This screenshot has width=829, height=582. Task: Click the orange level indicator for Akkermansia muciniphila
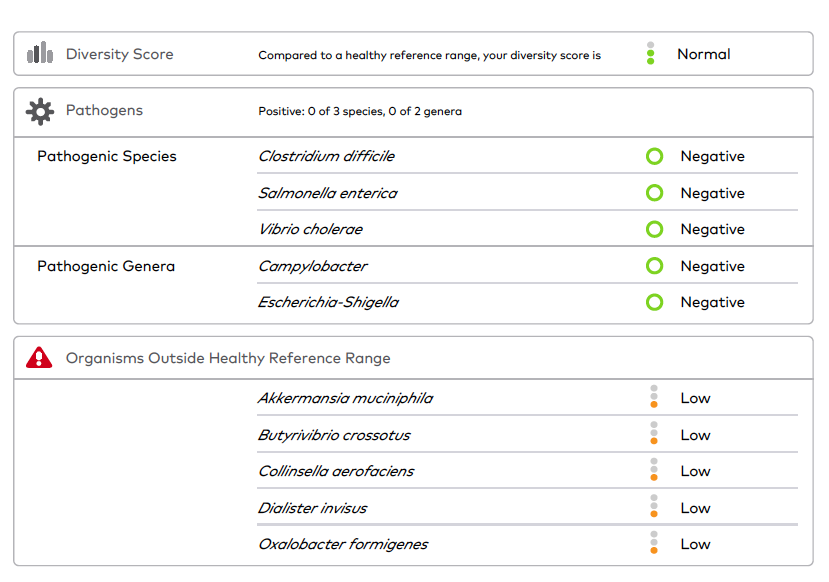click(x=654, y=396)
